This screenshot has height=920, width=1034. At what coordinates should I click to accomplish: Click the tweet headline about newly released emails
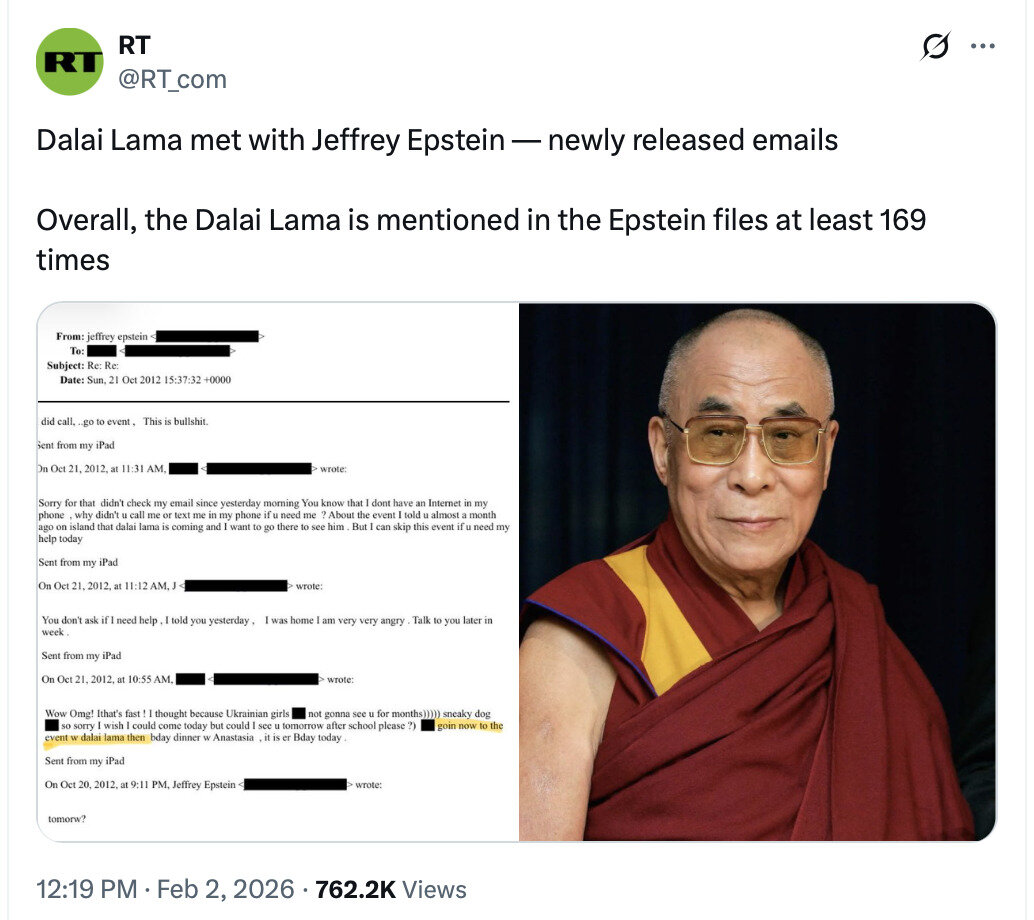(437, 140)
